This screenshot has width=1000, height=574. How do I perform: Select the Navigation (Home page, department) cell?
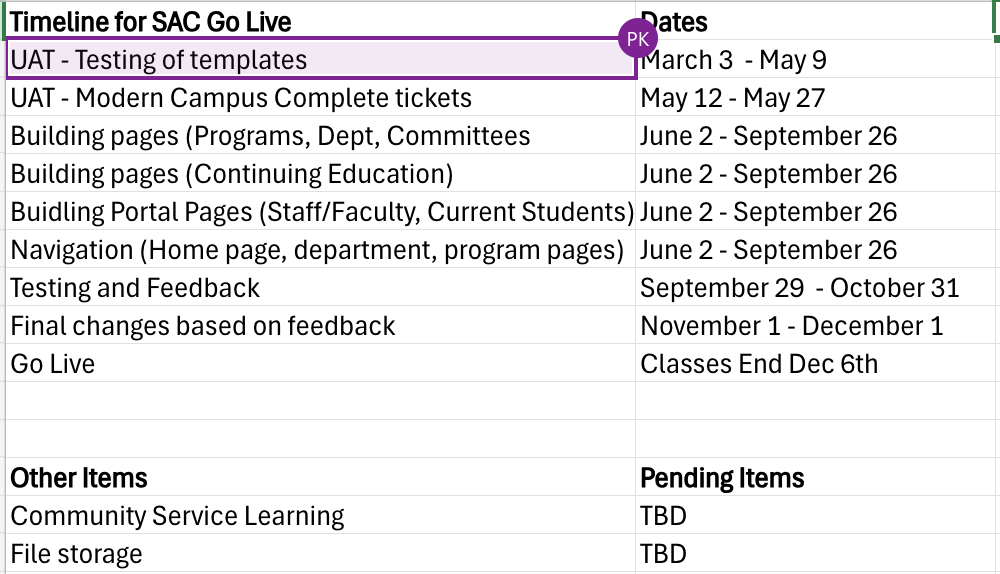(x=316, y=250)
